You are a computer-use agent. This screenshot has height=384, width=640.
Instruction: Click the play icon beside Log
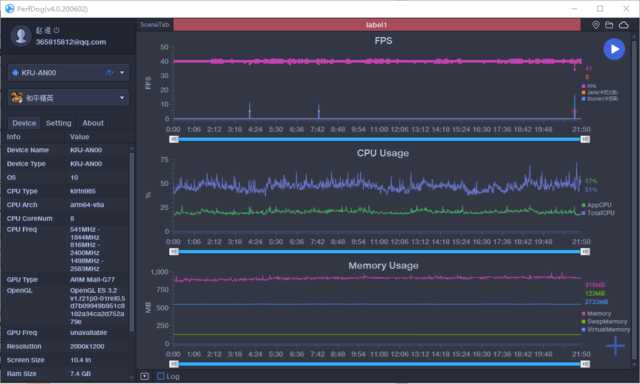click(x=144, y=376)
